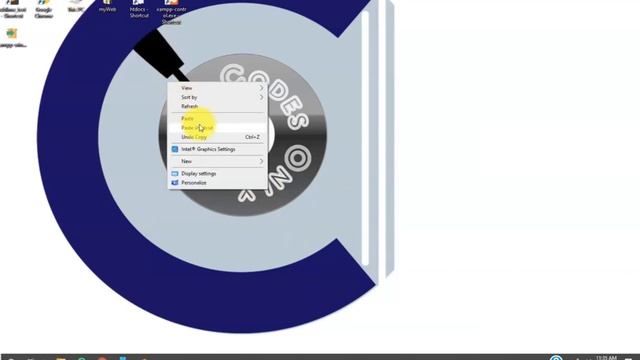Screen dimensions: 640x360
Task: Select the xampp-control.exe shortcut desktop icon
Action: coord(171,12)
